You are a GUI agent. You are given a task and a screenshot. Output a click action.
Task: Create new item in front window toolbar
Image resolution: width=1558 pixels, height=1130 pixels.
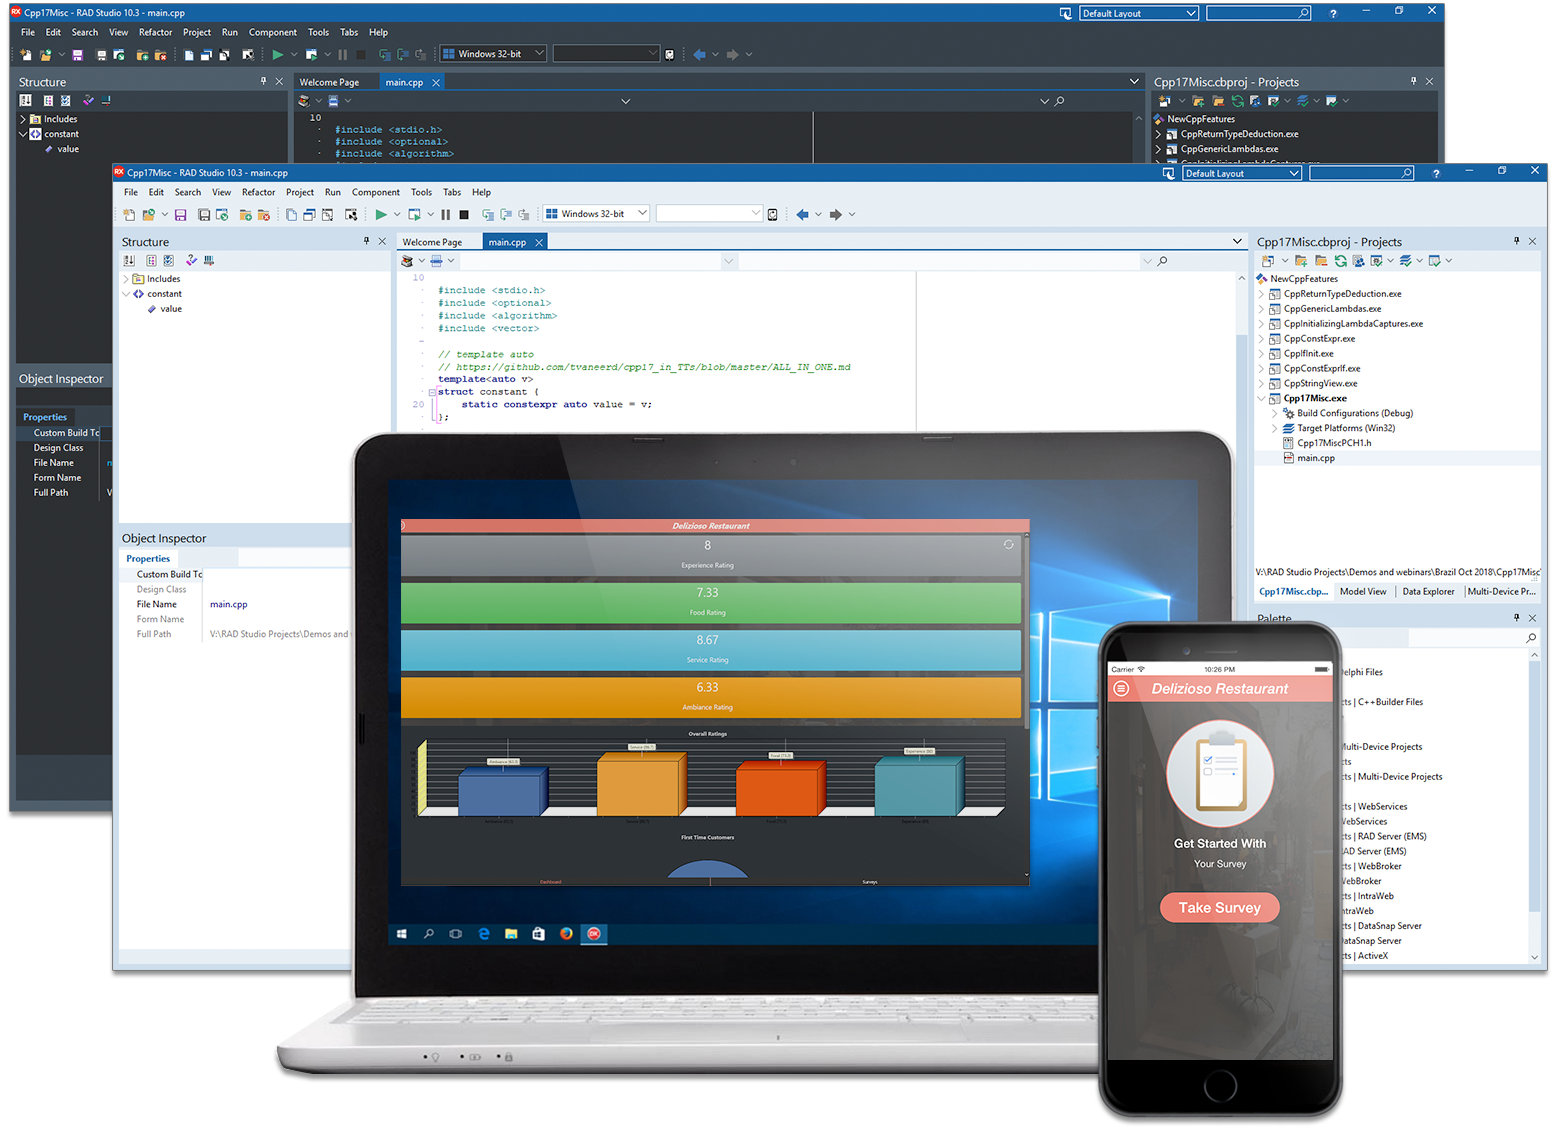point(129,215)
